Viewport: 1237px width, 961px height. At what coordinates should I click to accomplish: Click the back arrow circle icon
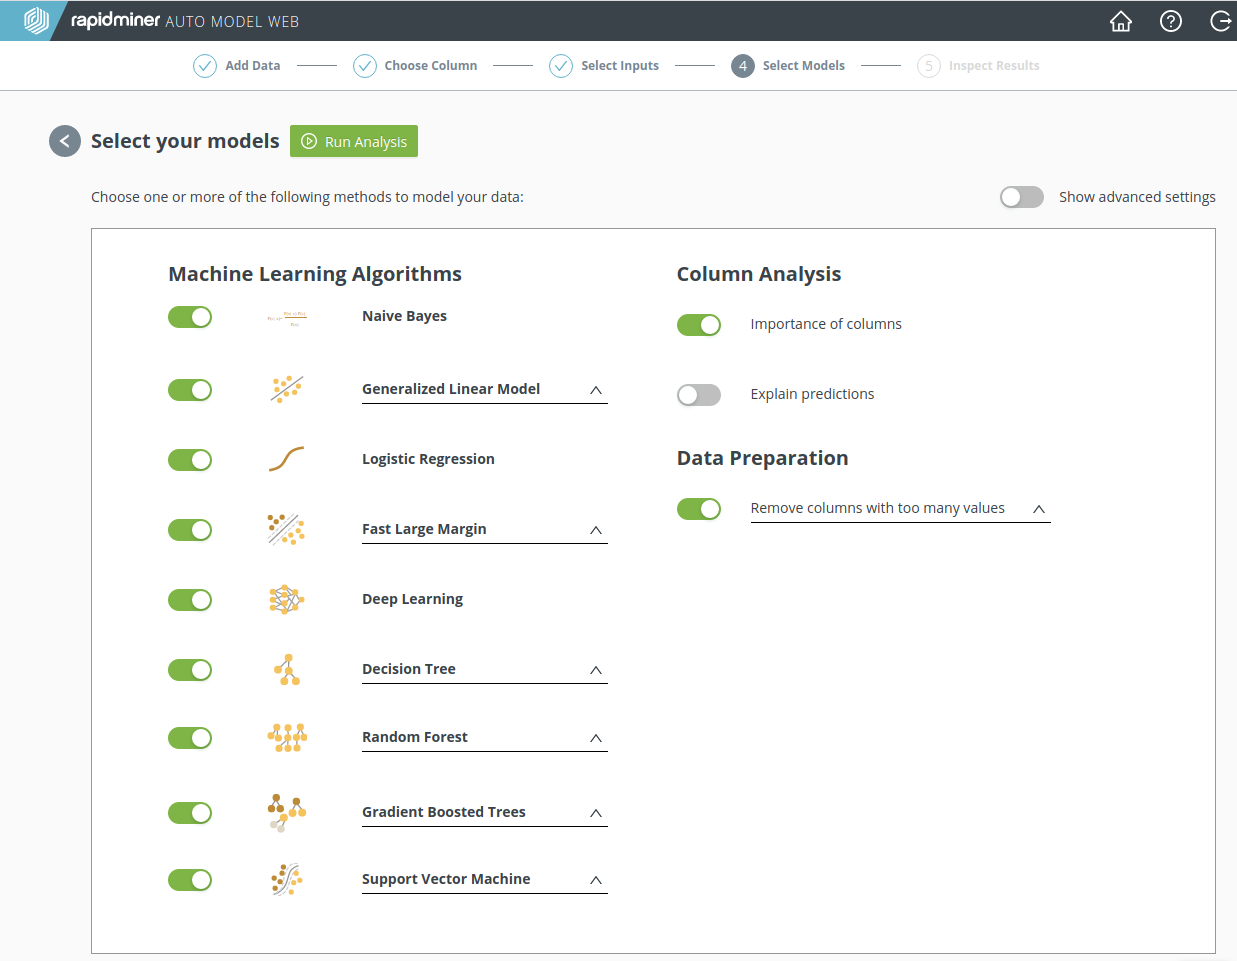click(65, 141)
